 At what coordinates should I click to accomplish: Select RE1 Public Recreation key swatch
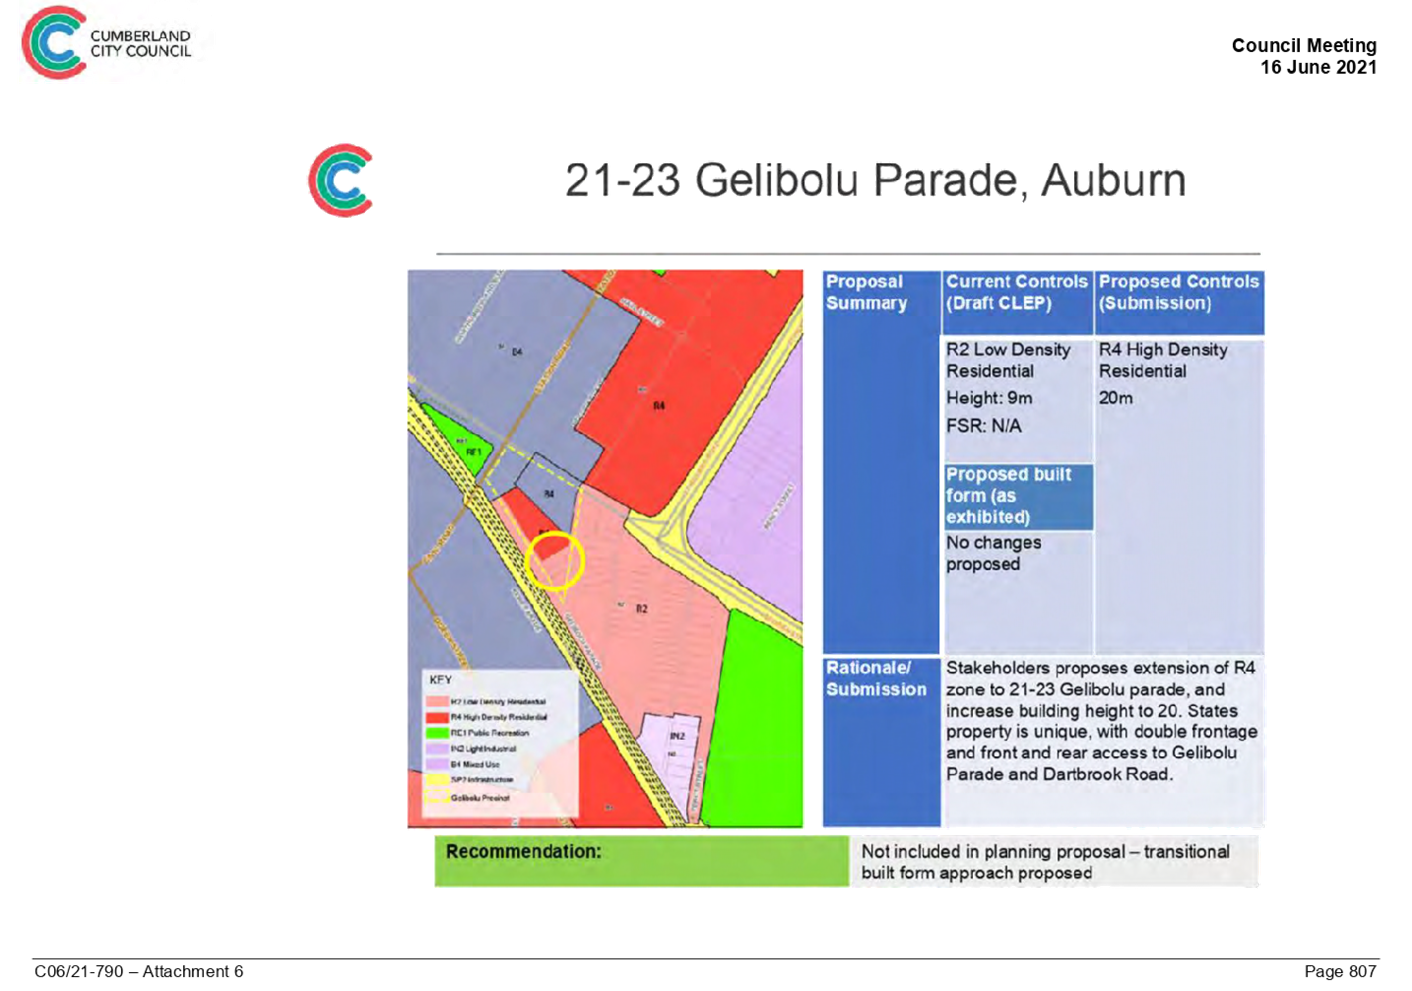click(437, 733)
